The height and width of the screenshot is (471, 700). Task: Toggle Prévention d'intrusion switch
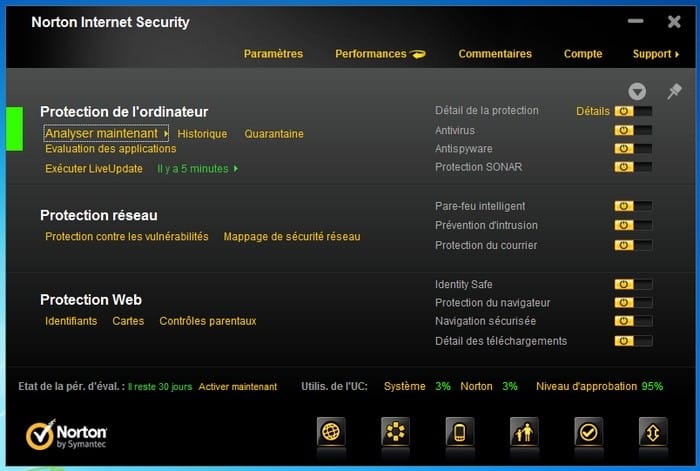click(x=633, y=225)
